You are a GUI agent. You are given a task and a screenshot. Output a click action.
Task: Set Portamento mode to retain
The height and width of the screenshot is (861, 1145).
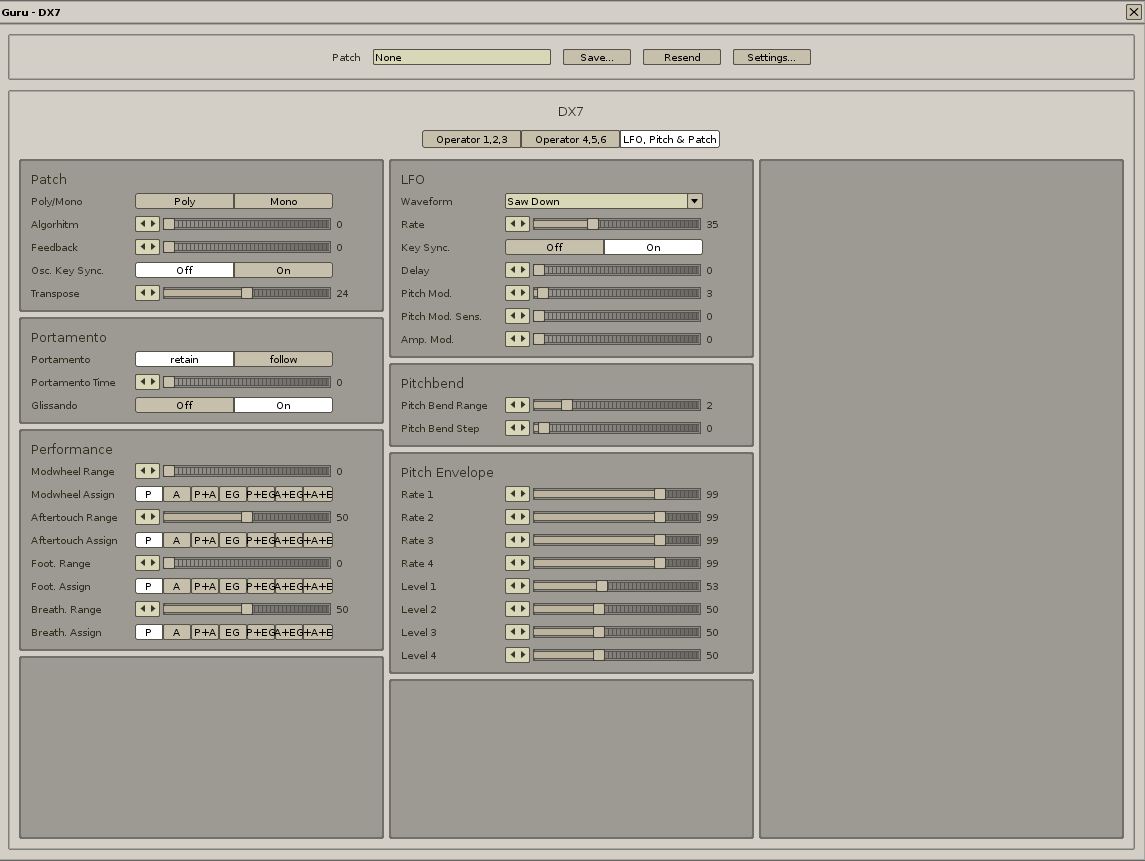(185, 359)
